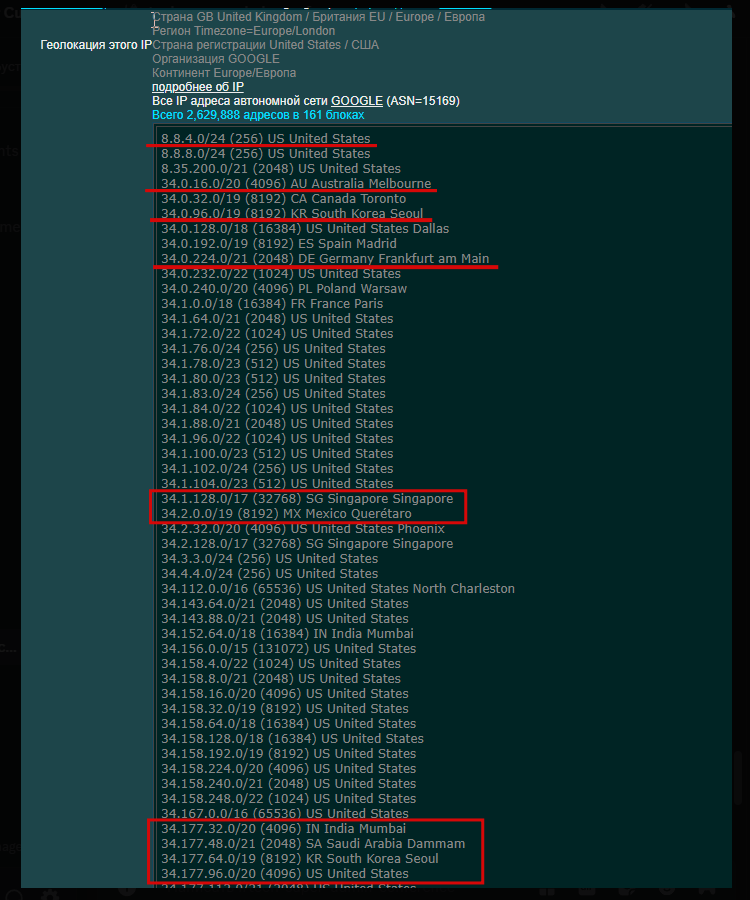This screenshot has height=900, width=750.
Task: Click the 'Континент Europe/Европа' line
Action: tap(224, 73)
